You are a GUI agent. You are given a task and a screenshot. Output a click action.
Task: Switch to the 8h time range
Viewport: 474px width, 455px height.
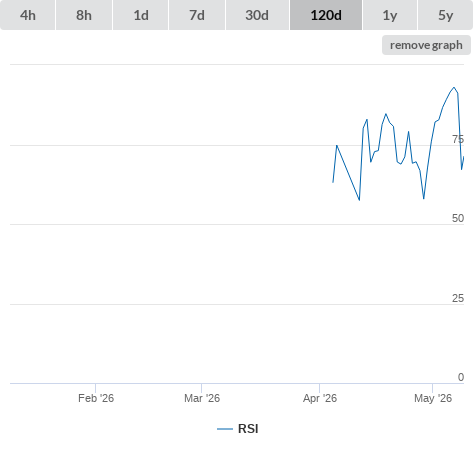tap(84, 15)
